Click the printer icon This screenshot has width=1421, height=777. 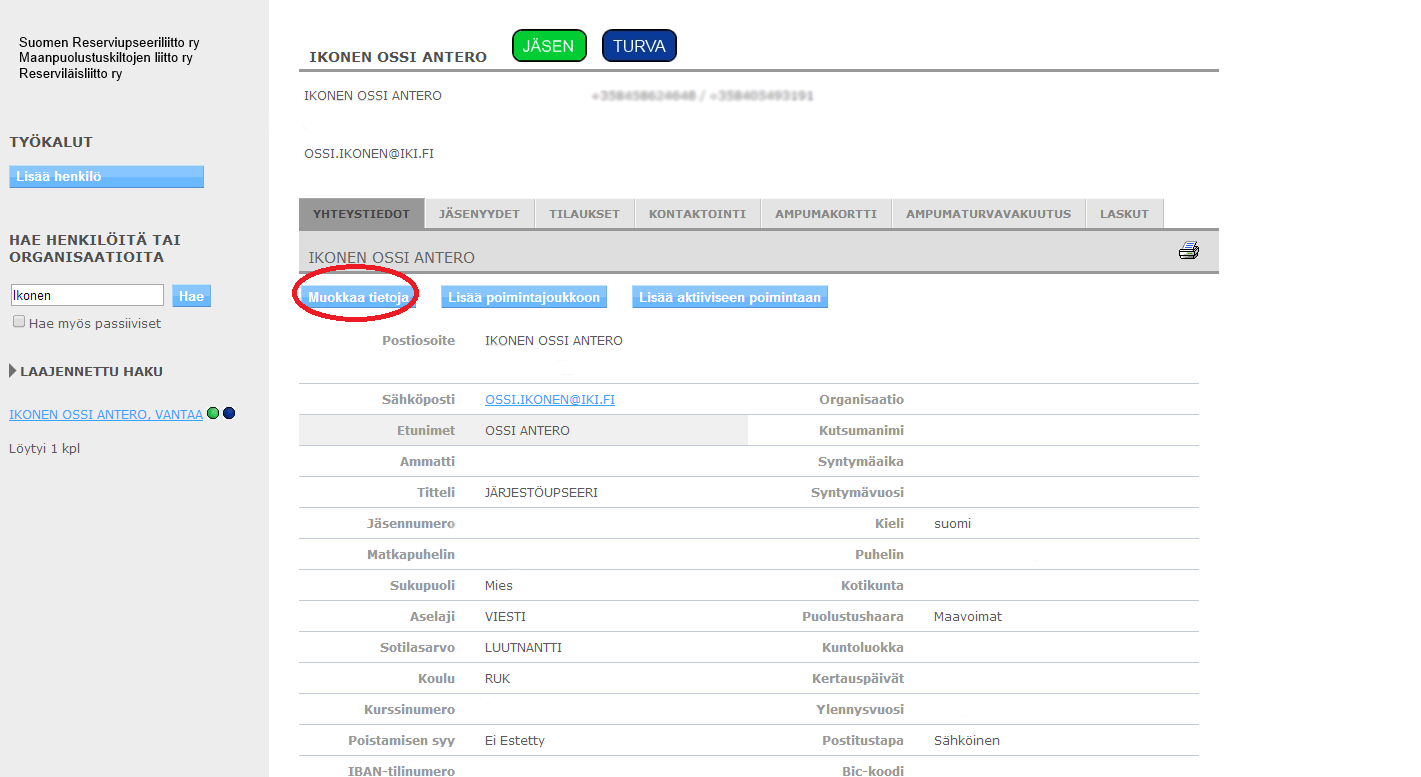click(x=1188, y=251)
